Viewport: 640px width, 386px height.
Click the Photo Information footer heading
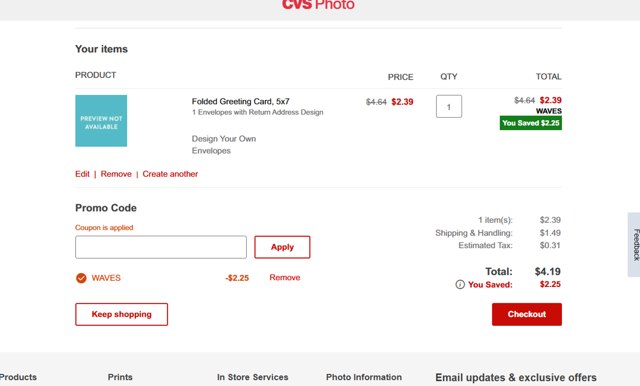click(364, 377)
